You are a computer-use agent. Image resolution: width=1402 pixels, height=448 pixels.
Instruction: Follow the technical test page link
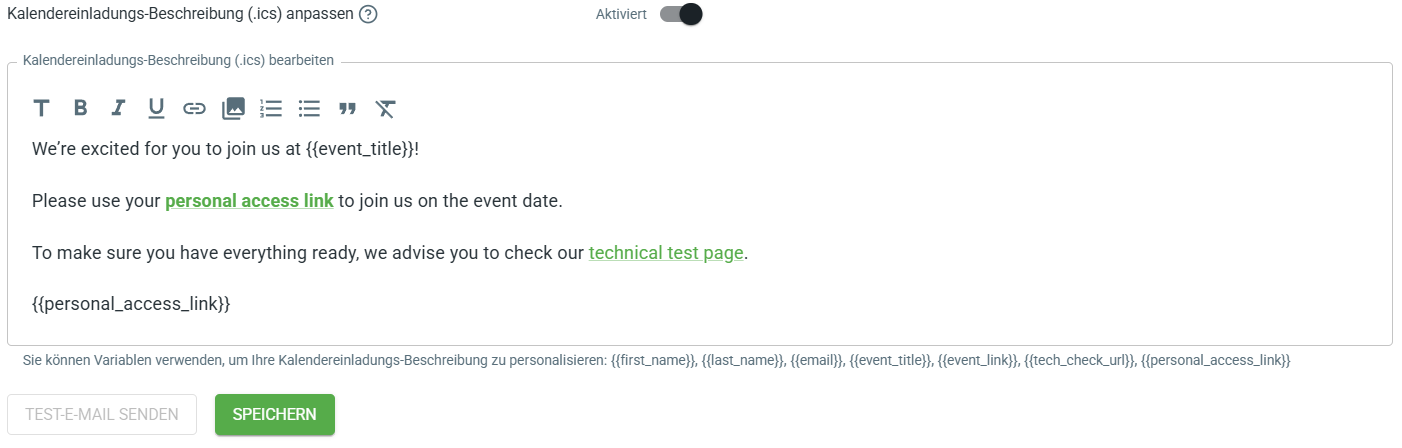(666, 253)
